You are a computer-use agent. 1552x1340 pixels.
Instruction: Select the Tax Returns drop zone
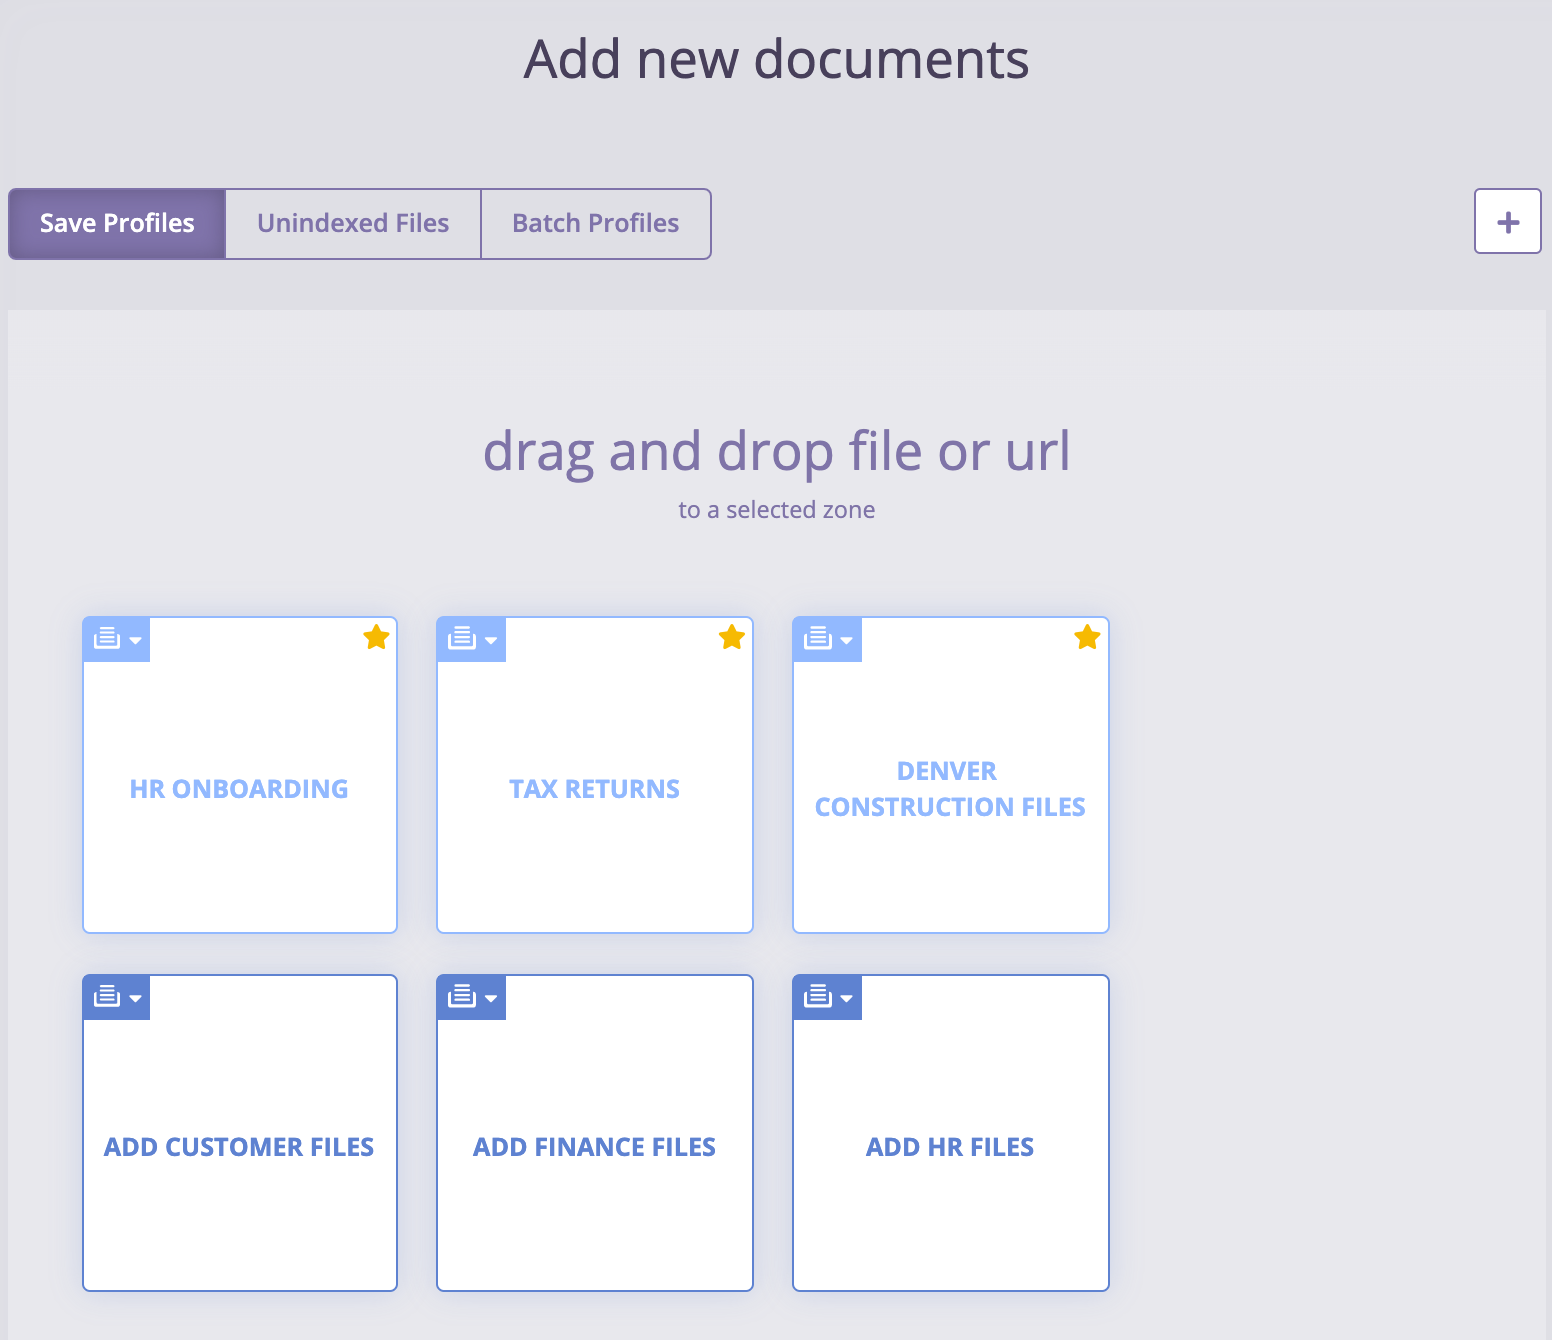(x=594, y=788)
